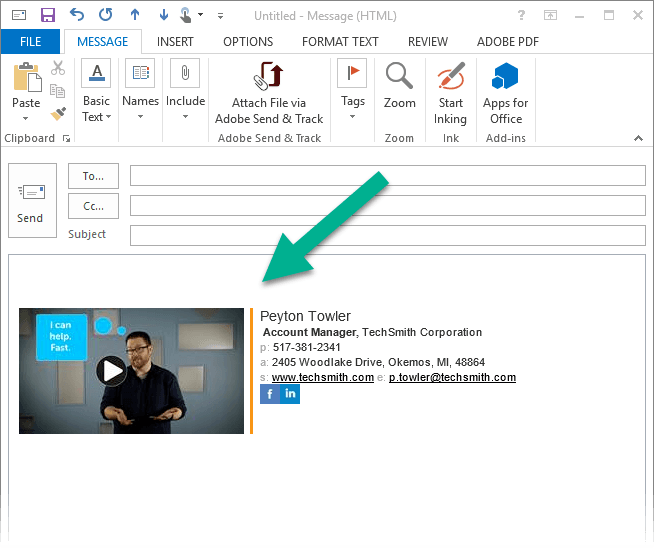Open the ADOBE PDF tab
Image resolution: width=654 pixels, height=549 pixels.
pyautogui.click(x=508, y=42)
